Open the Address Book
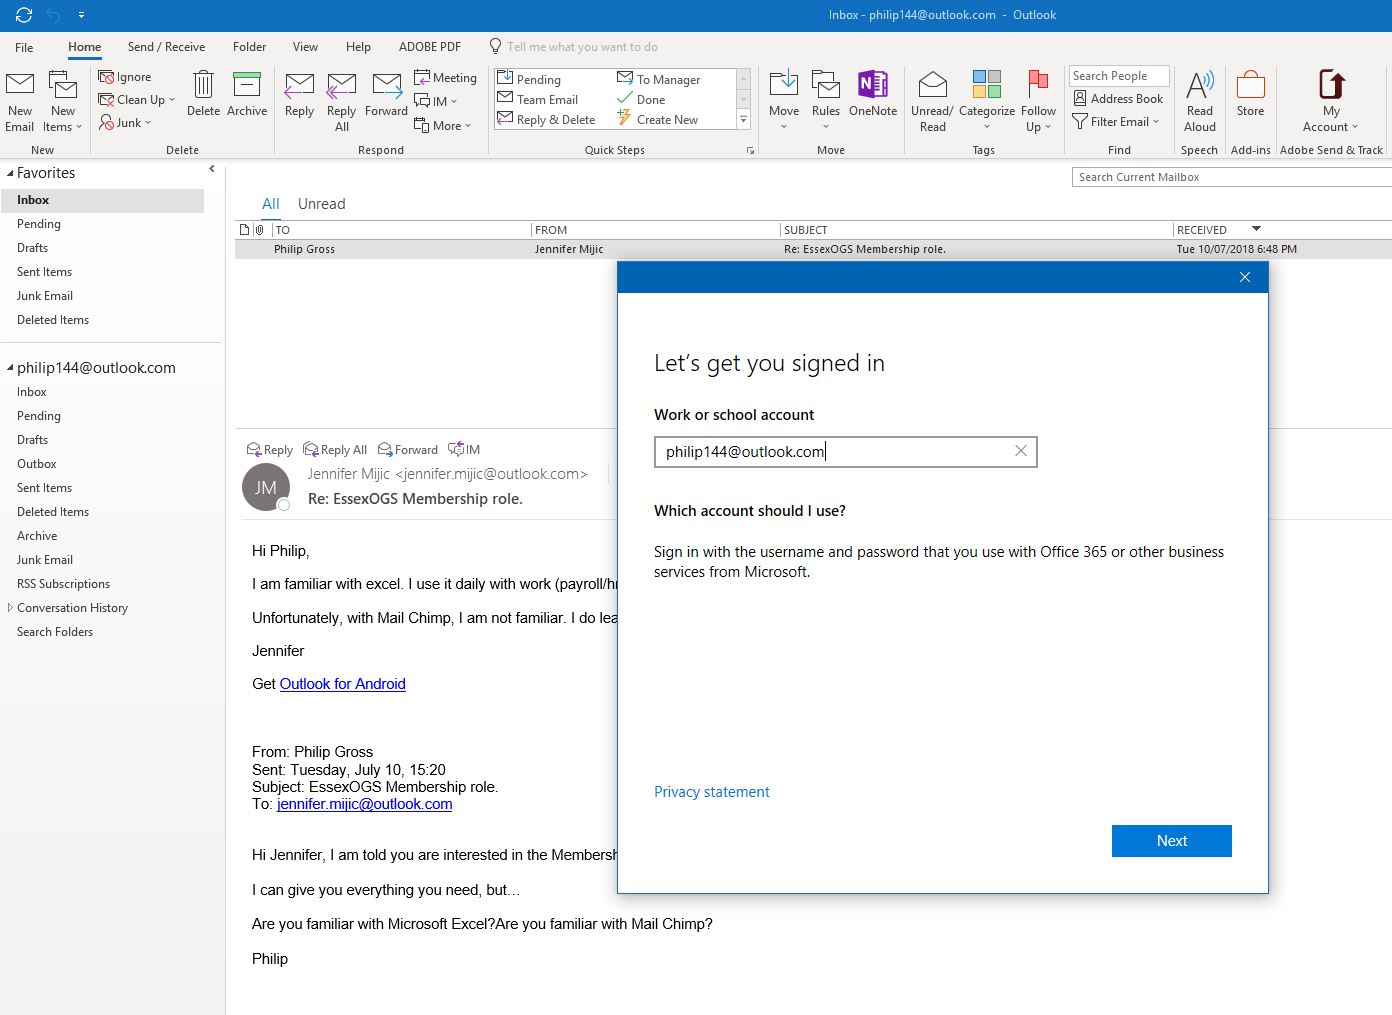This screenshot has height=1015, width=1392. coord(1117,98)
